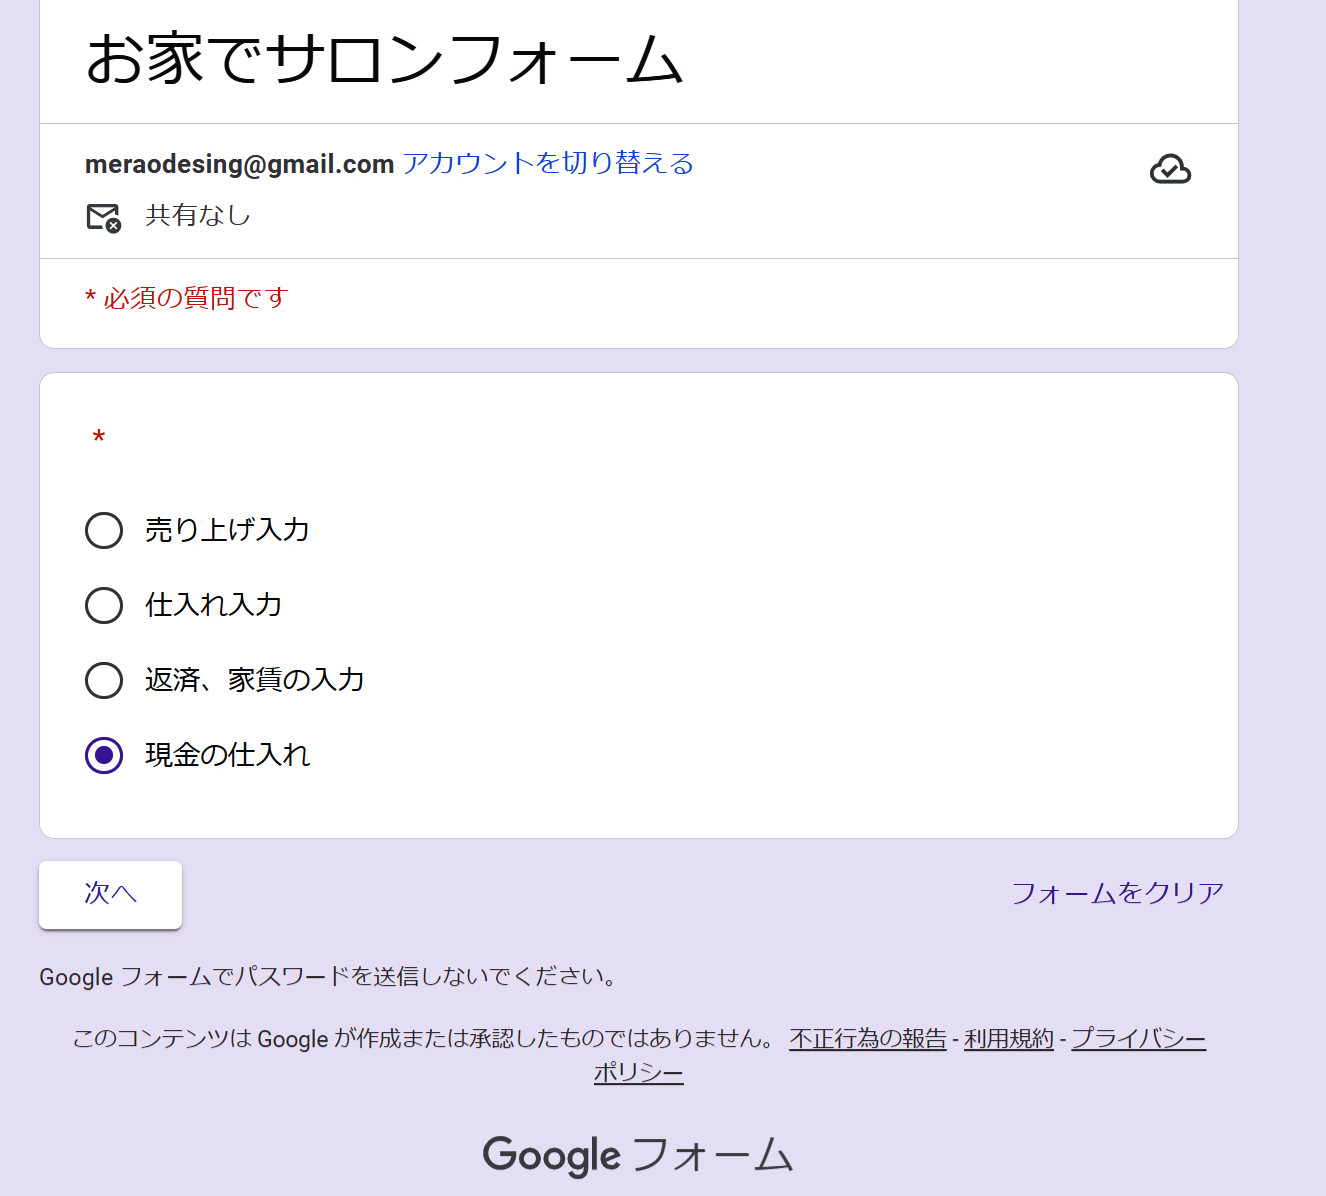
Task: Click the Google フォーム logo
Action: 638,1155
